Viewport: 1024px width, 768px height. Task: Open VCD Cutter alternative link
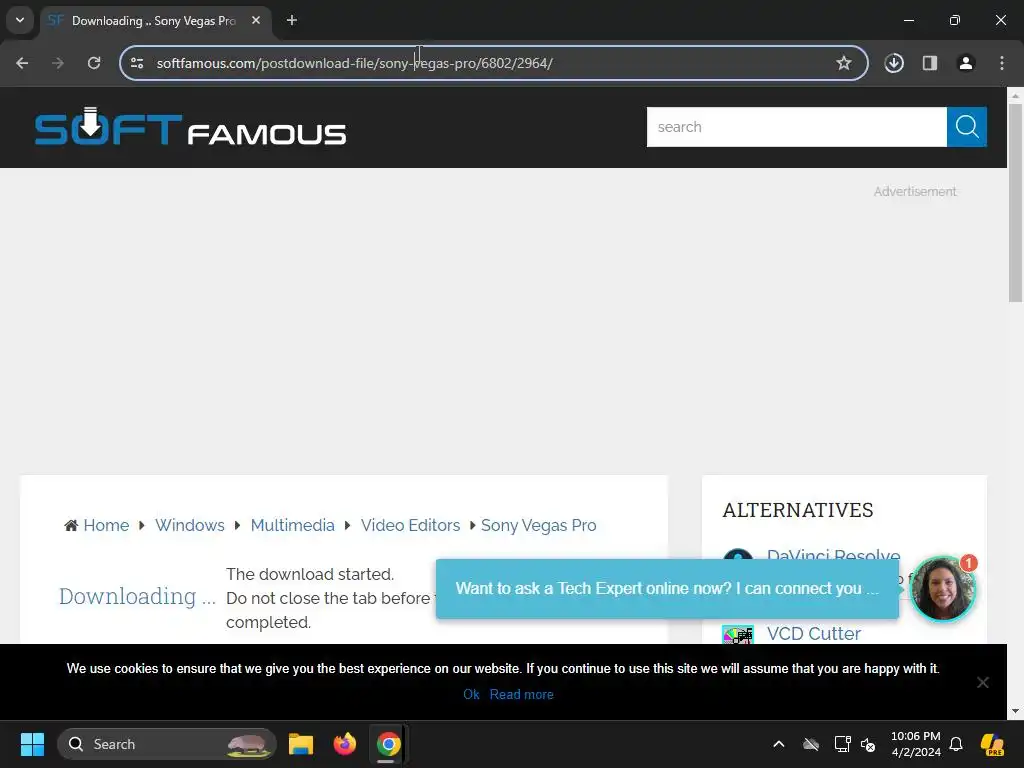(x=814, y=633)
